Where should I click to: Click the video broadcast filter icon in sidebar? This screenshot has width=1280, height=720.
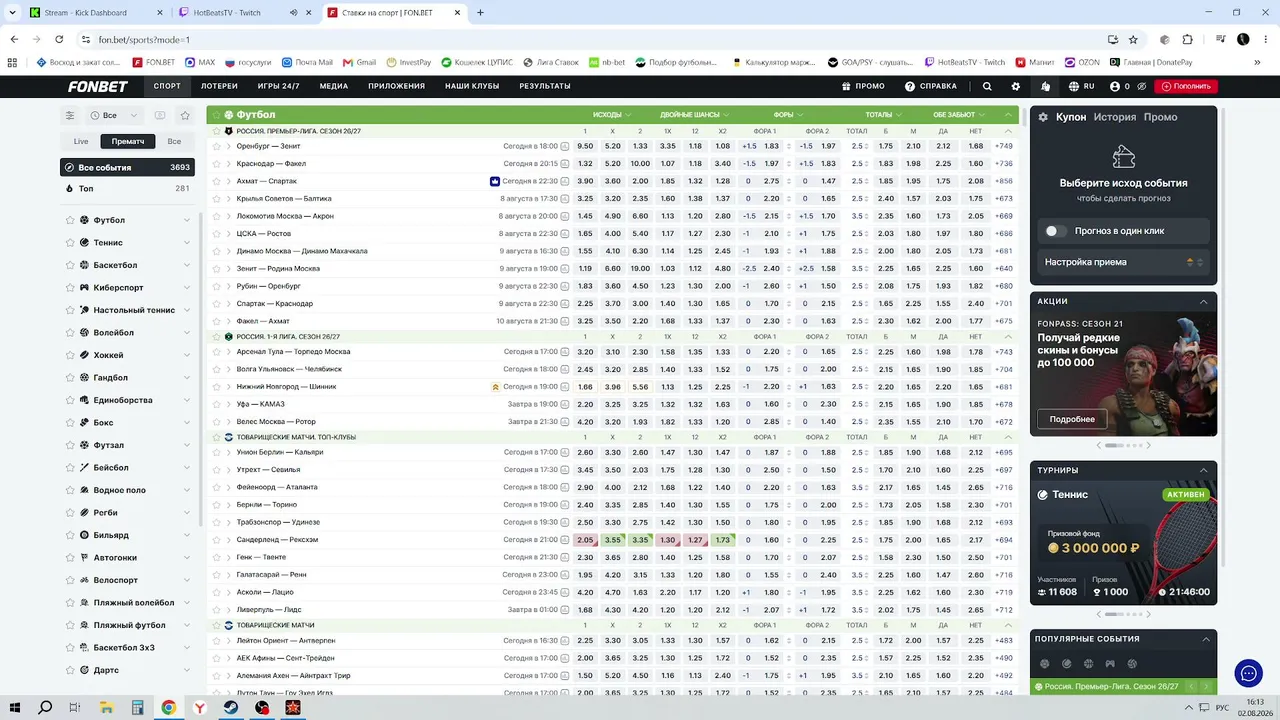pos(160,115)
